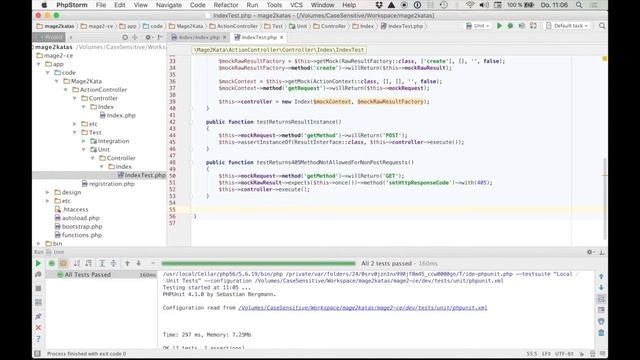Open the Refactor menu
The image size is (640, 360).
(x=226, y=5)
